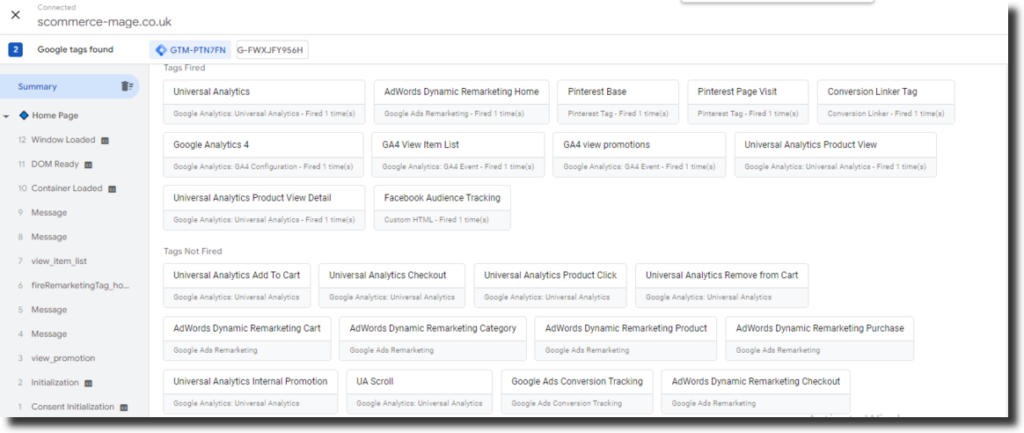Open Universal Analytics Add To Cart card
This screenshot has width=1024, height=433.
[x=236, y=285]
